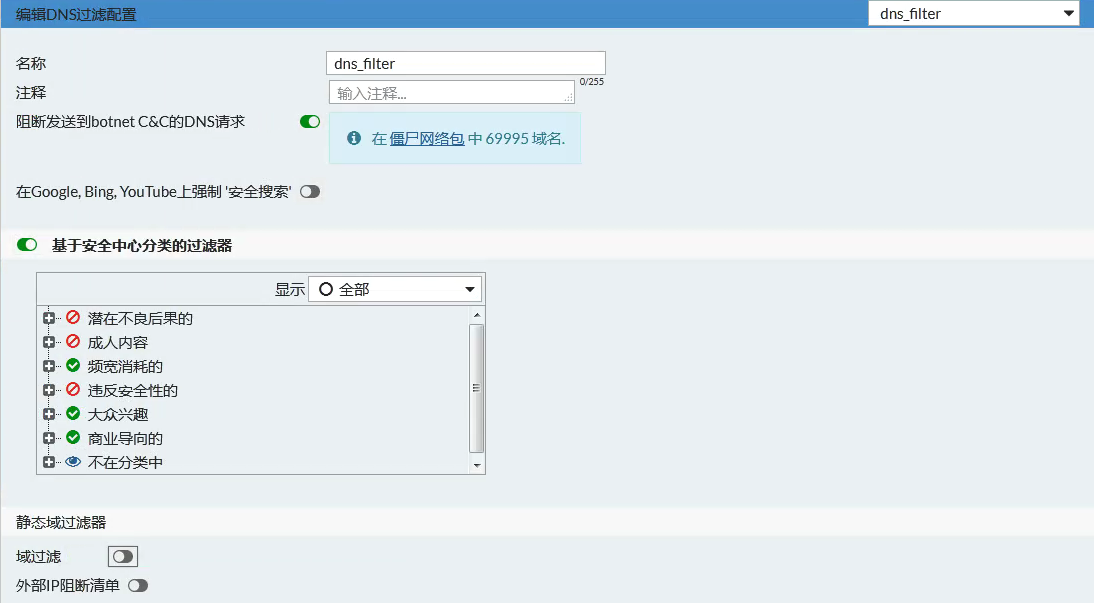Viewport: 1094px width, 603px height.
Task: Turn on 外部IP阻断清单 switch
Action: [x=138, y=586]
